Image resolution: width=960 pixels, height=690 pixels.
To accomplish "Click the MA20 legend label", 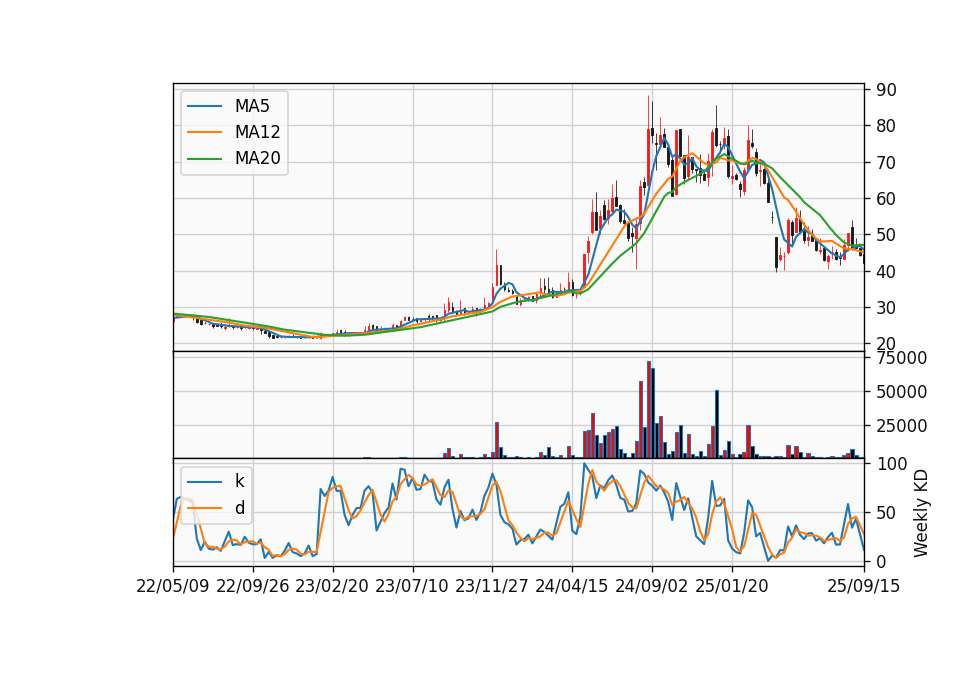I will click(257, 158).
